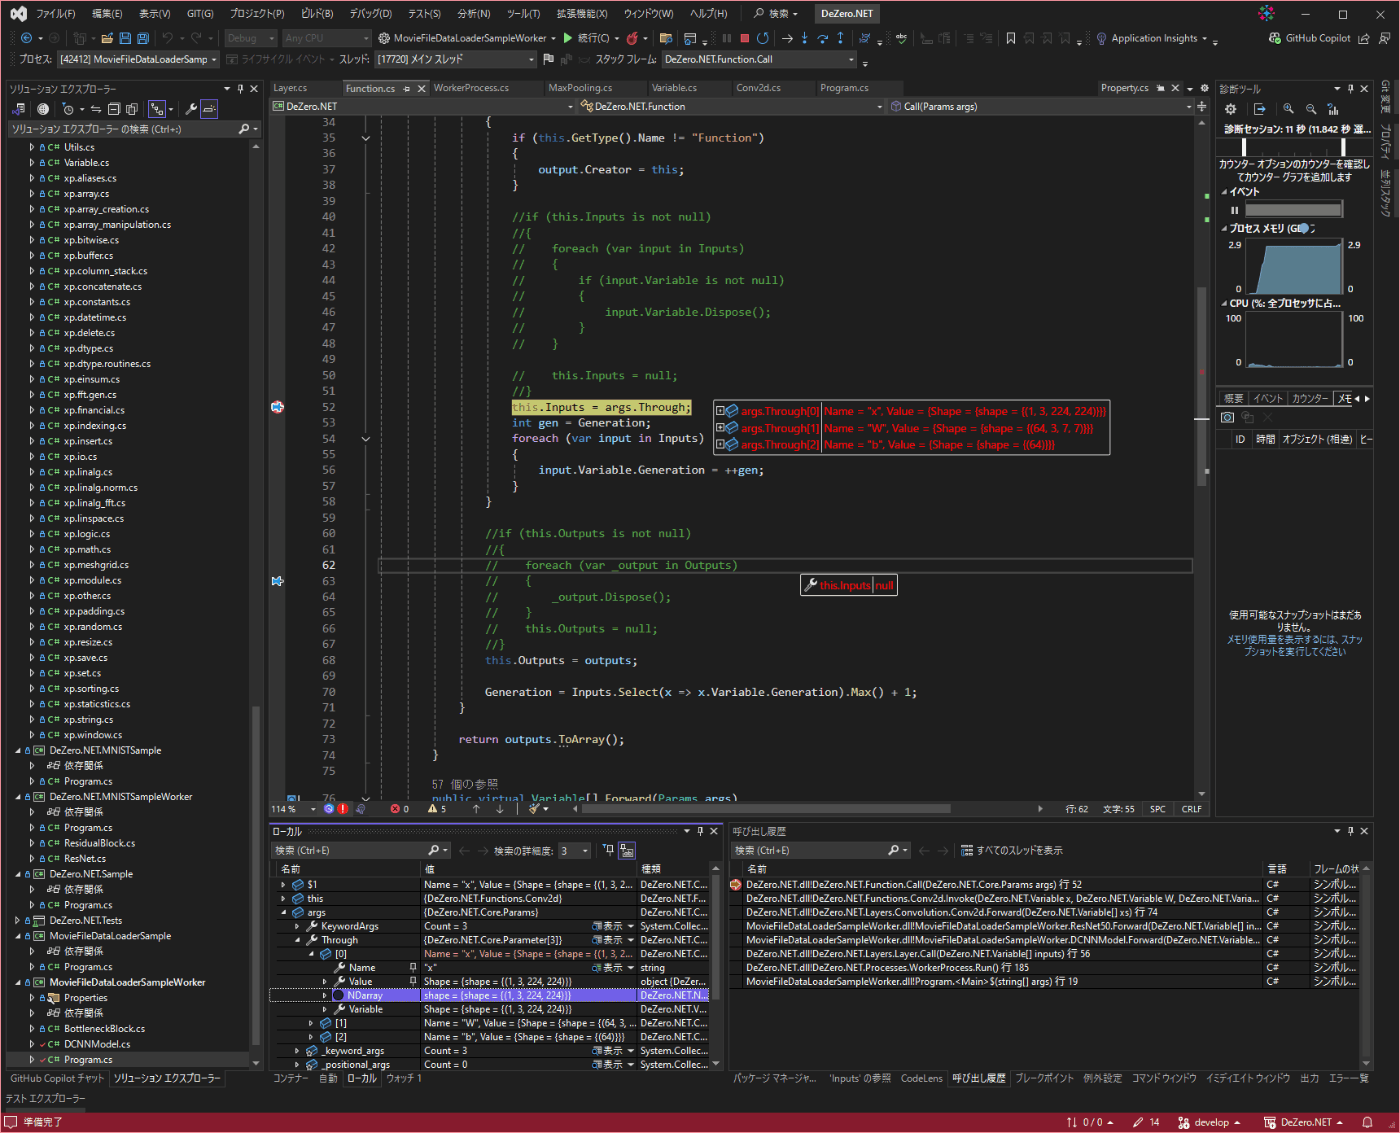Click the errors count red X icon
This screenshot has height=1133, width=1400.
pyautogui.click(x=396, y=809)
